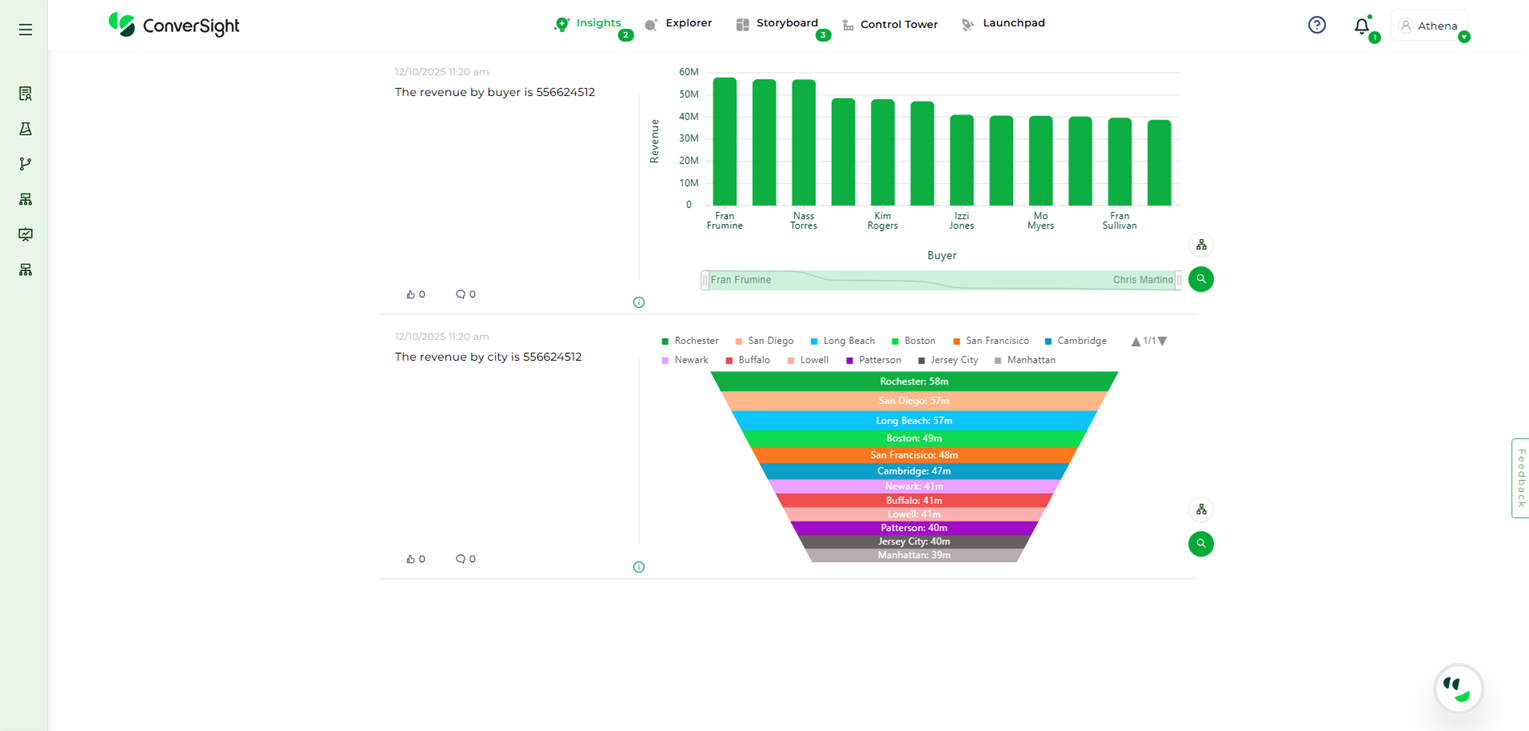Click the buyer range slider left handle
This screenshot has height=731, width=1529.
coord(705,280)
